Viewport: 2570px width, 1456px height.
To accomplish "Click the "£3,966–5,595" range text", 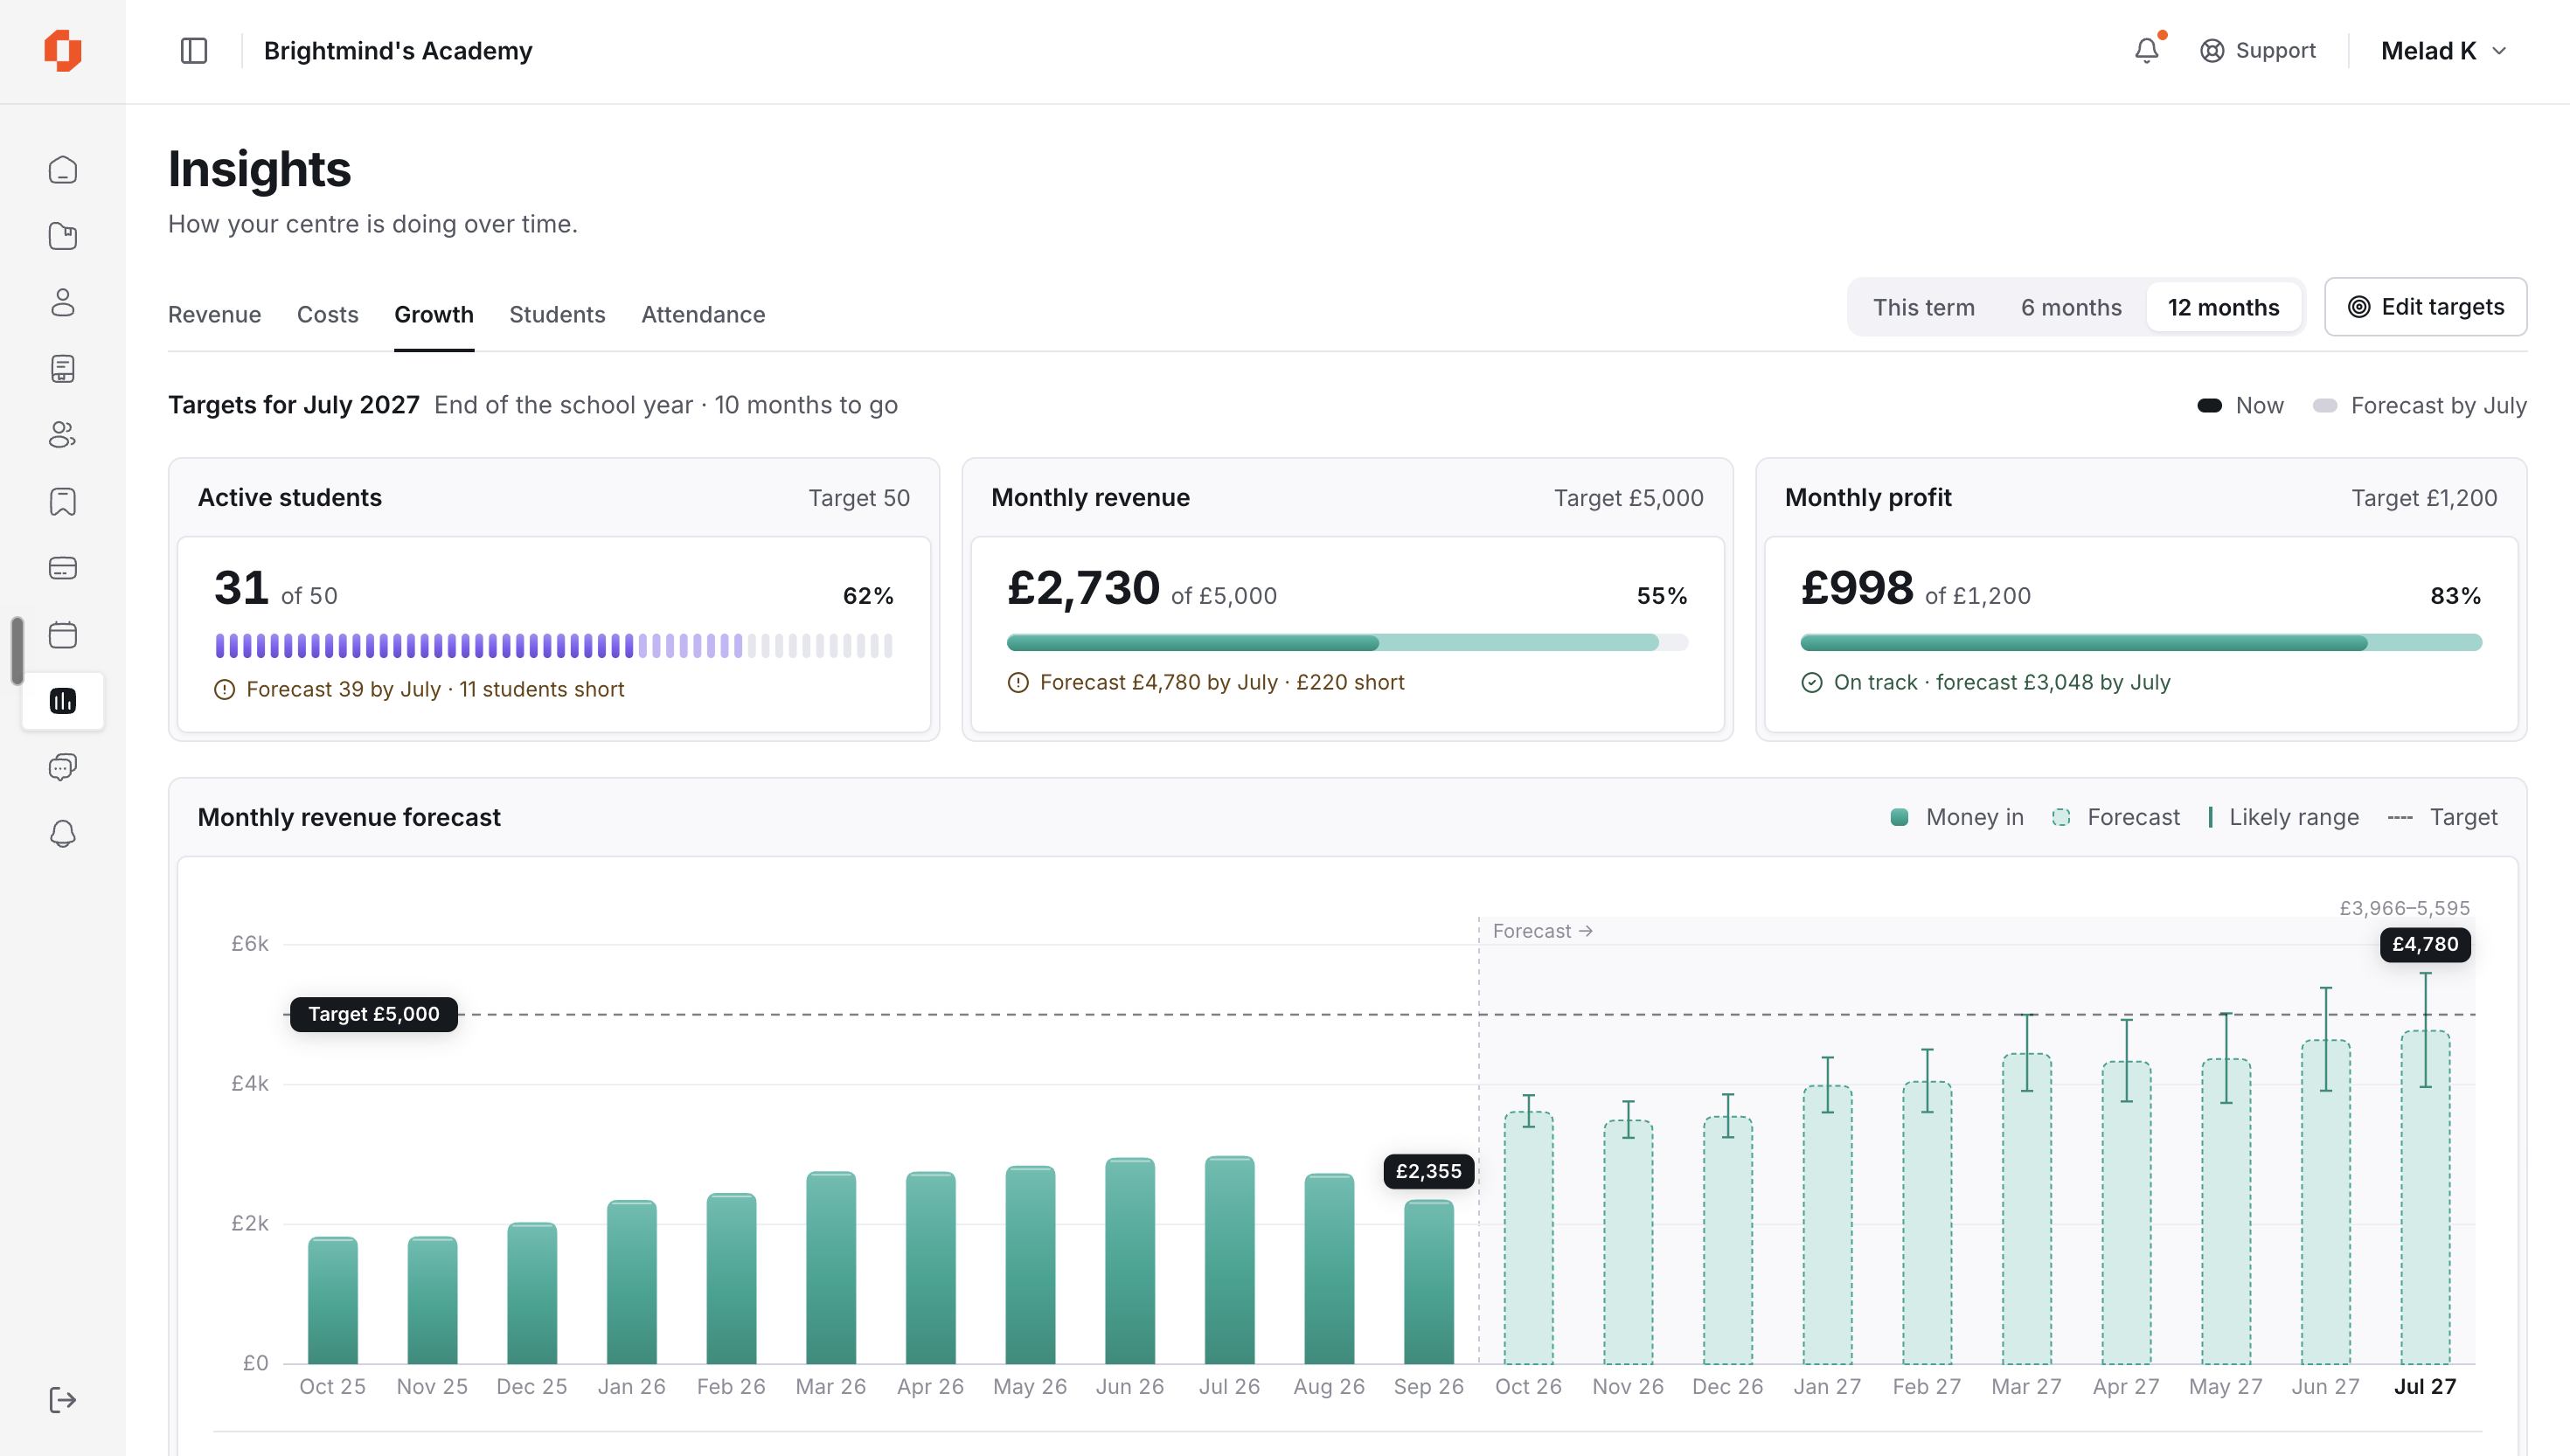I will [2404, 908].
